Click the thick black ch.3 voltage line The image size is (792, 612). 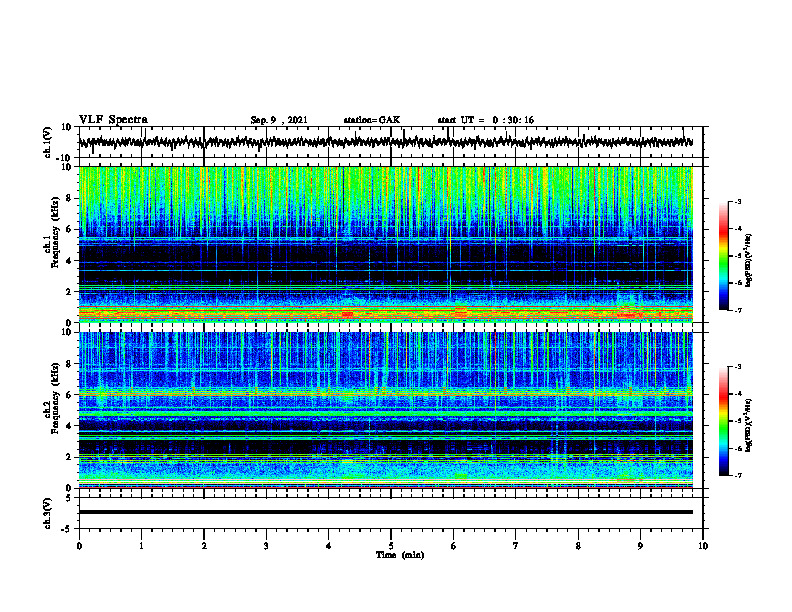click(385, 512)
